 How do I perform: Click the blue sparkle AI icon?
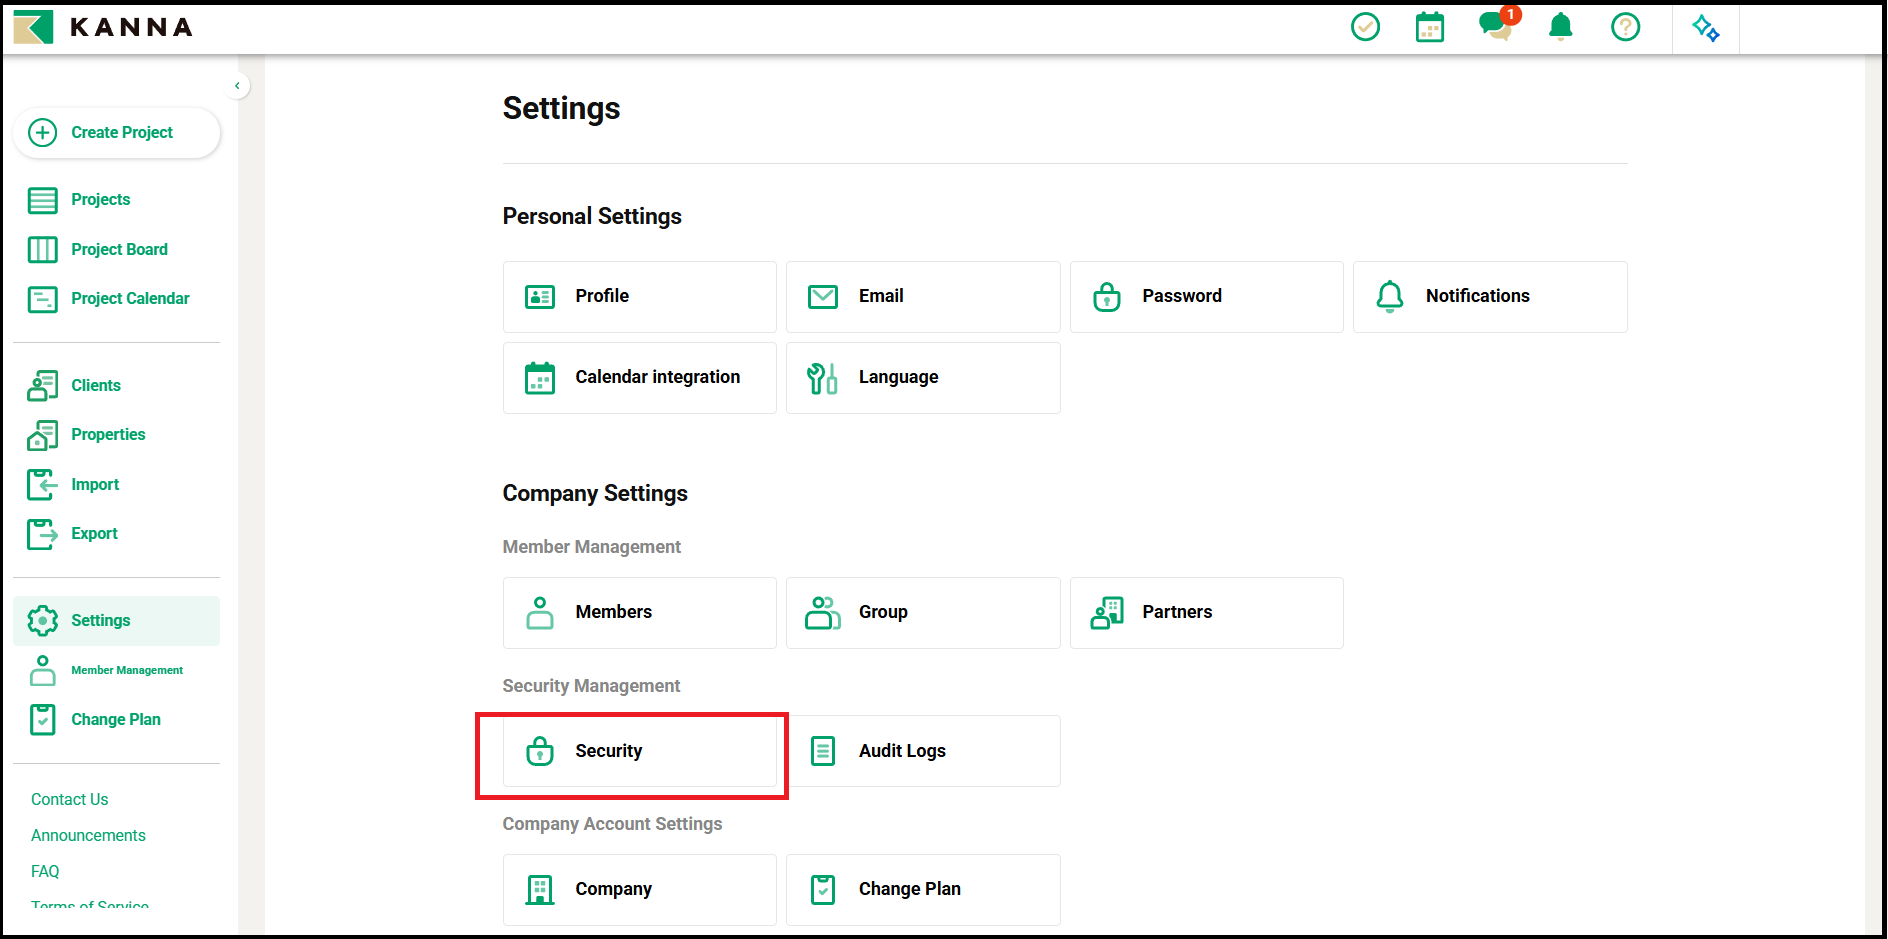click(x=1706, y=28)
